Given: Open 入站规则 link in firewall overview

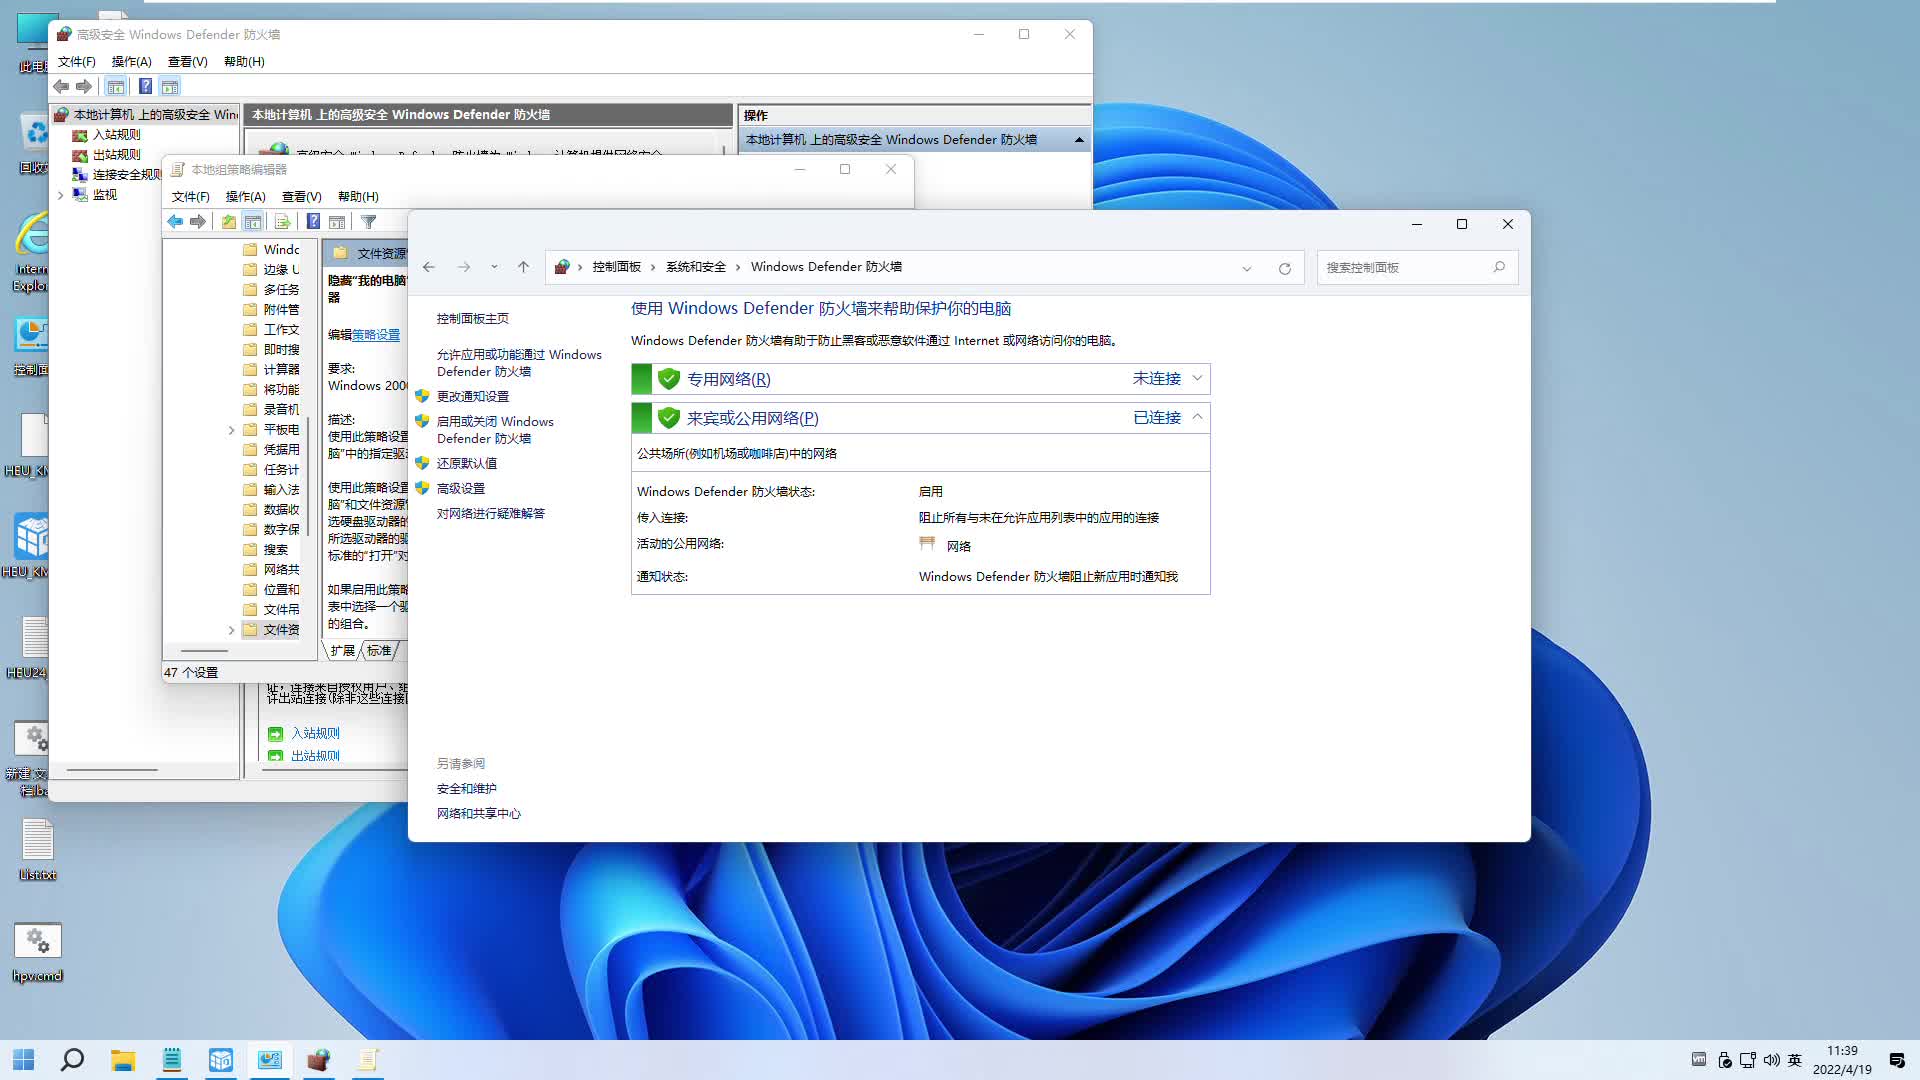Looking at the screenshot, I should [x=315, y=733].
